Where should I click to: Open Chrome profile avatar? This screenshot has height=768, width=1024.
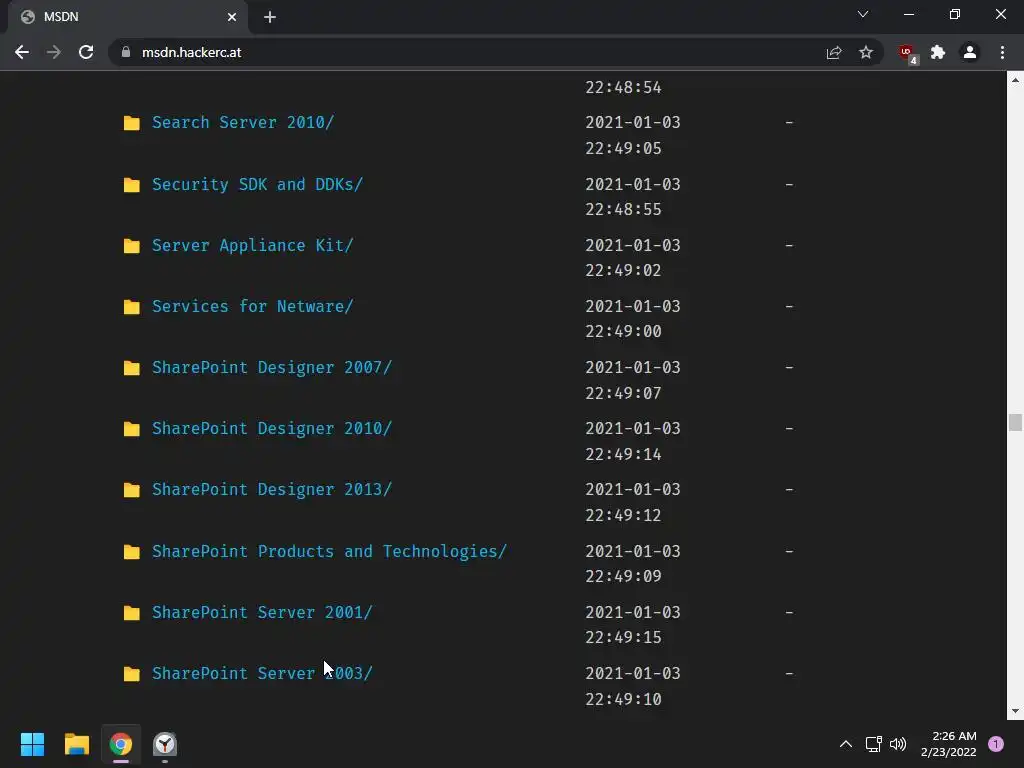tap(970, 52)
